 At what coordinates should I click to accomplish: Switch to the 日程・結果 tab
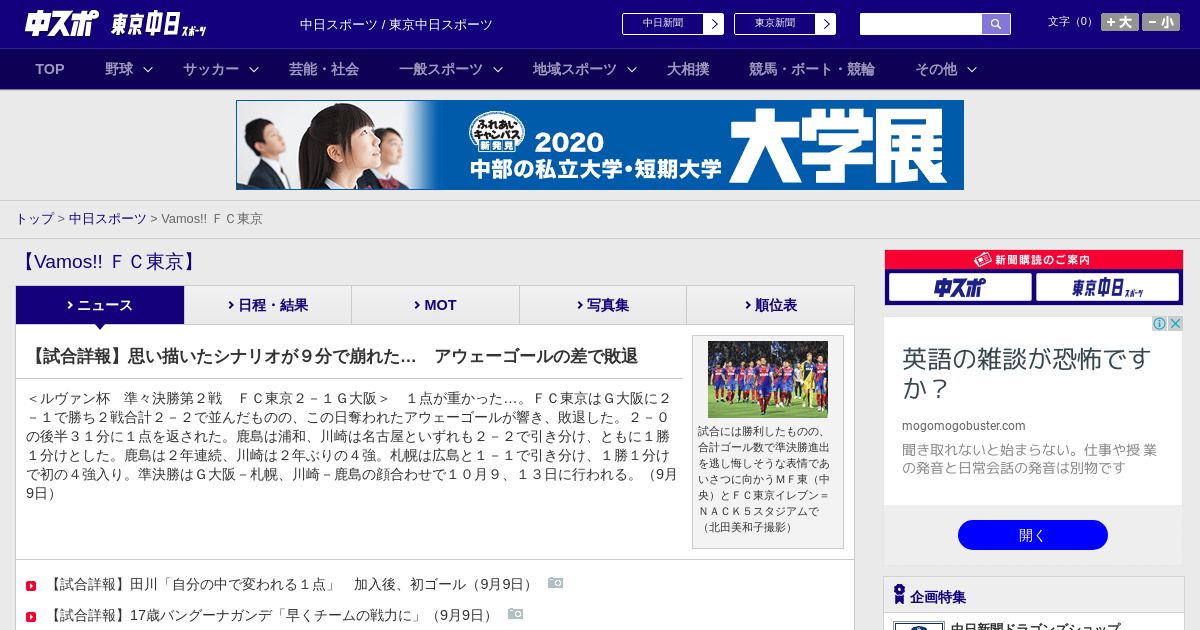point(268,305)
